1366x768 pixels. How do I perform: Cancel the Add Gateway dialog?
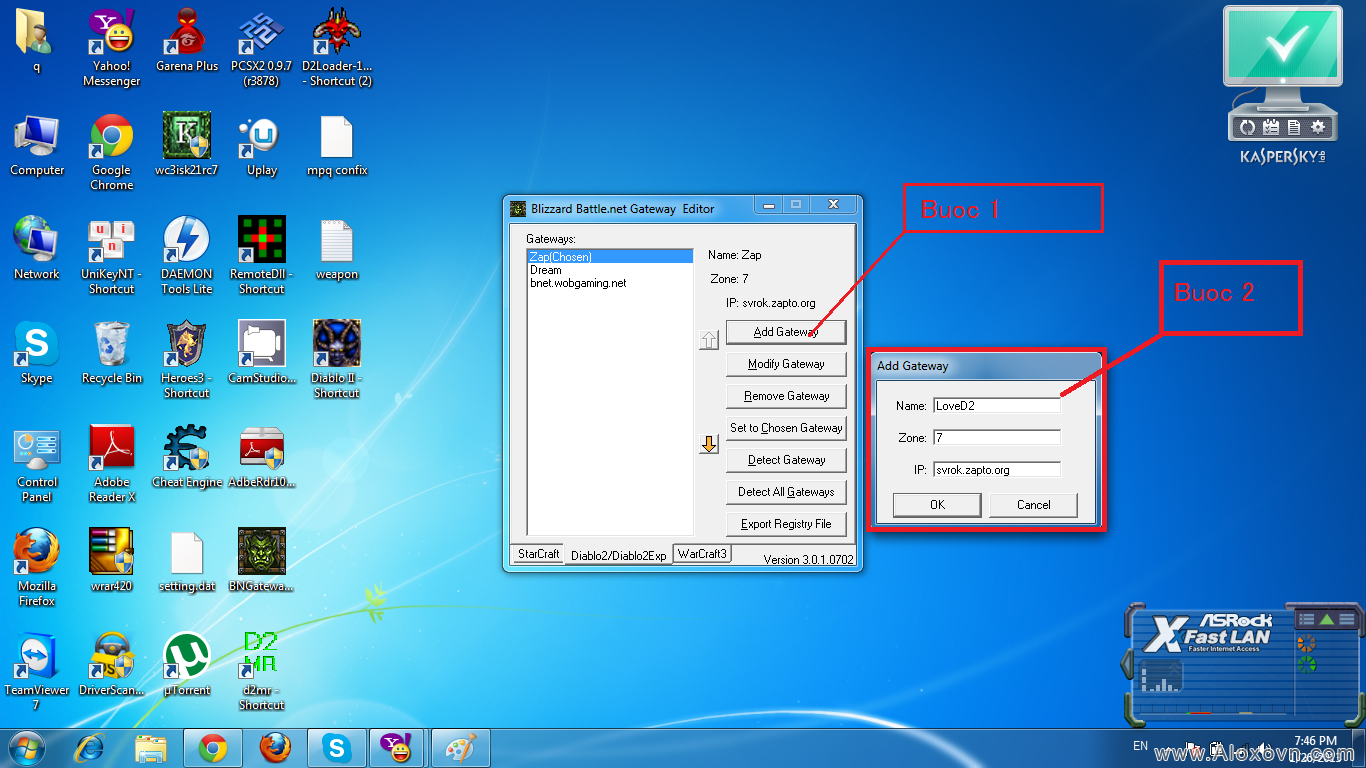pyautogui.click(x=1033, y=505)
